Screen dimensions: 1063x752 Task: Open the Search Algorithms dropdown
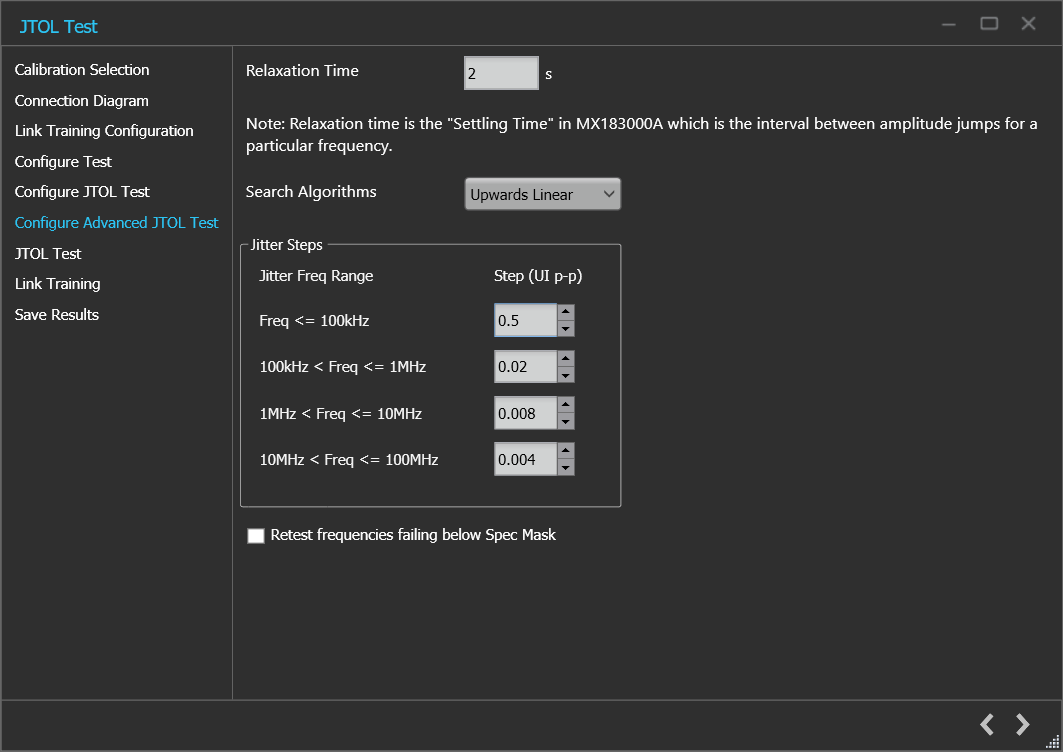point(611,194)
